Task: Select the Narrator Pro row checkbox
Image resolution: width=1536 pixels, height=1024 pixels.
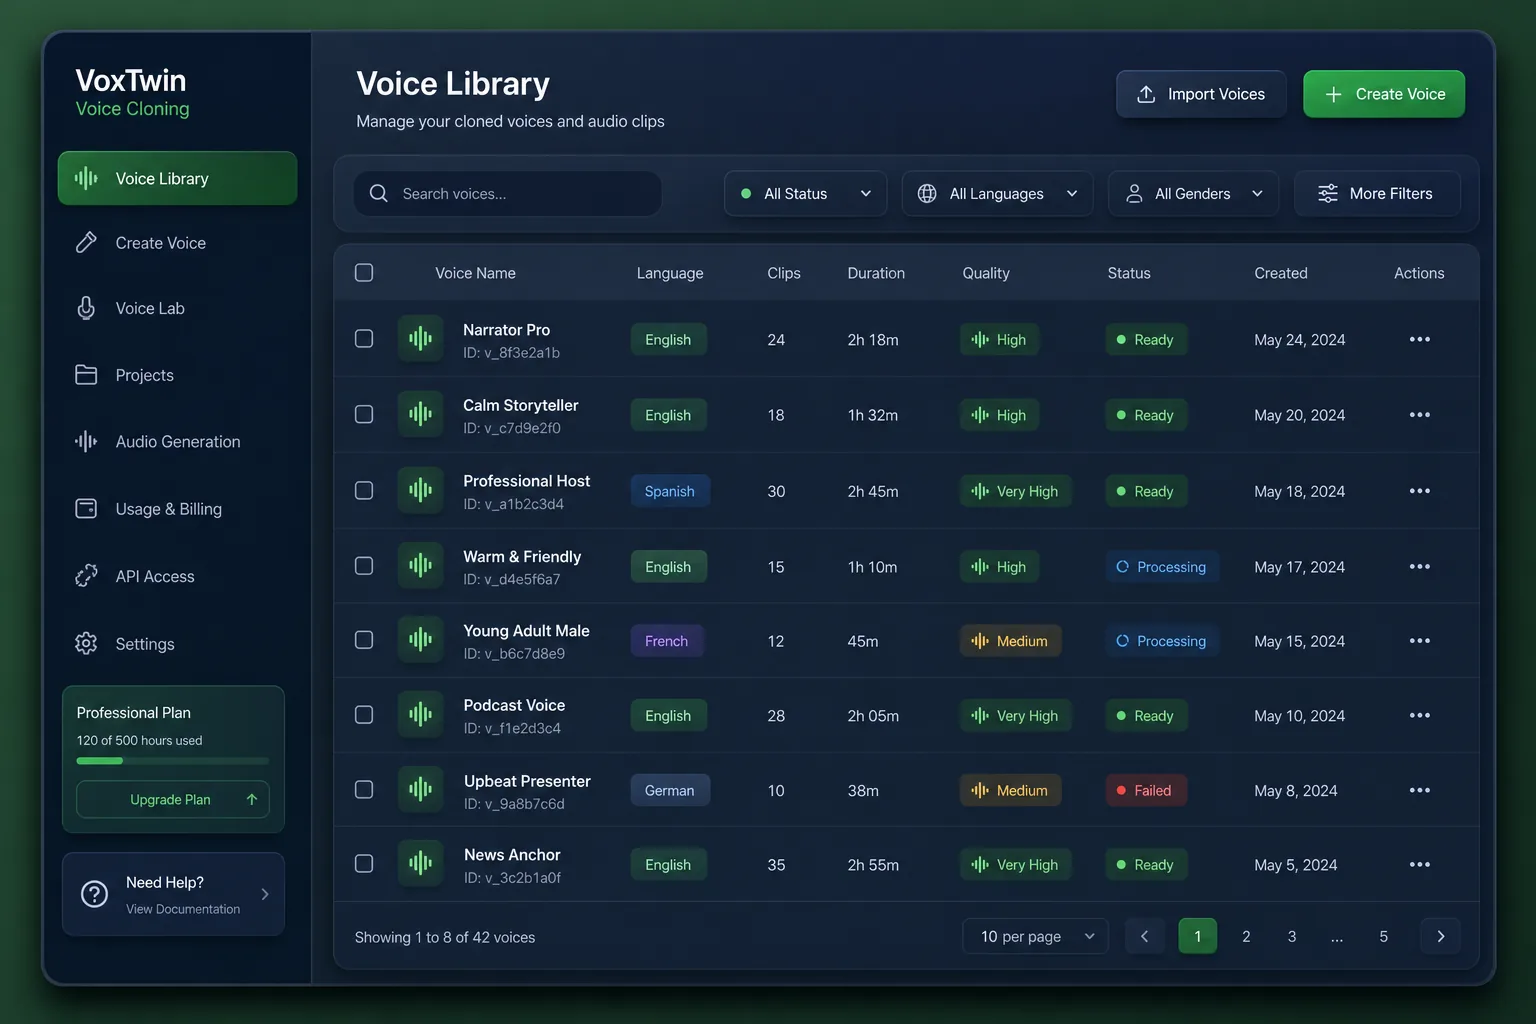Action: click(x=364, y=339)
